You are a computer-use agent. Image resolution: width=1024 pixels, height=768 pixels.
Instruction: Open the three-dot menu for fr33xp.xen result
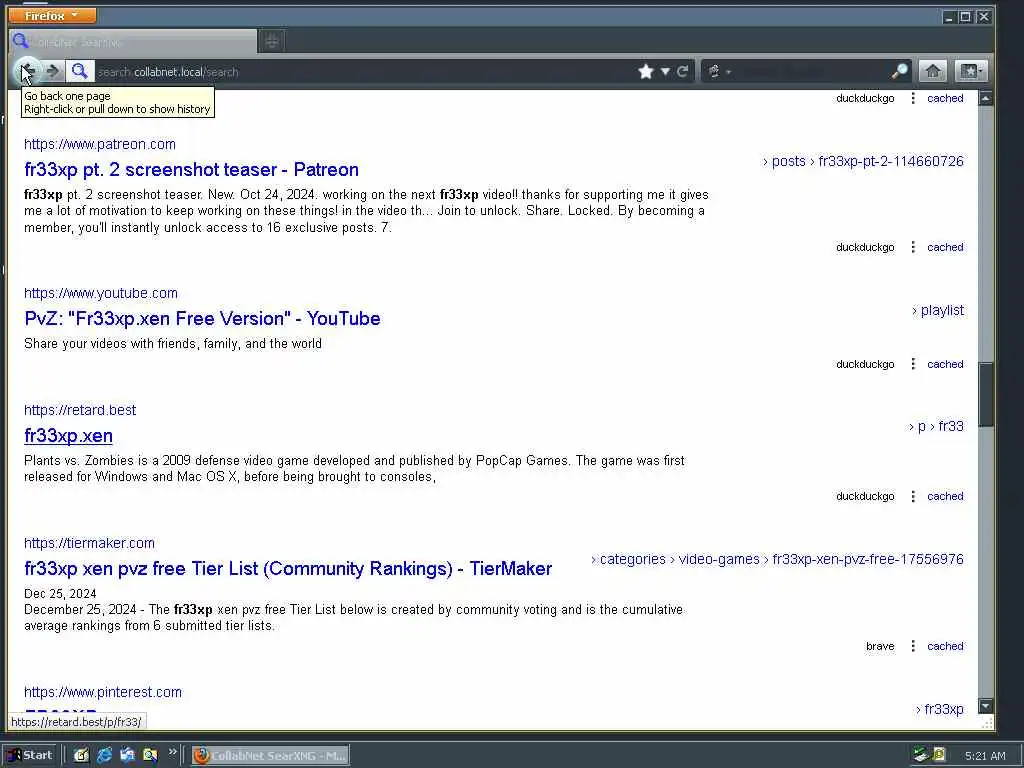coord(913,496)
